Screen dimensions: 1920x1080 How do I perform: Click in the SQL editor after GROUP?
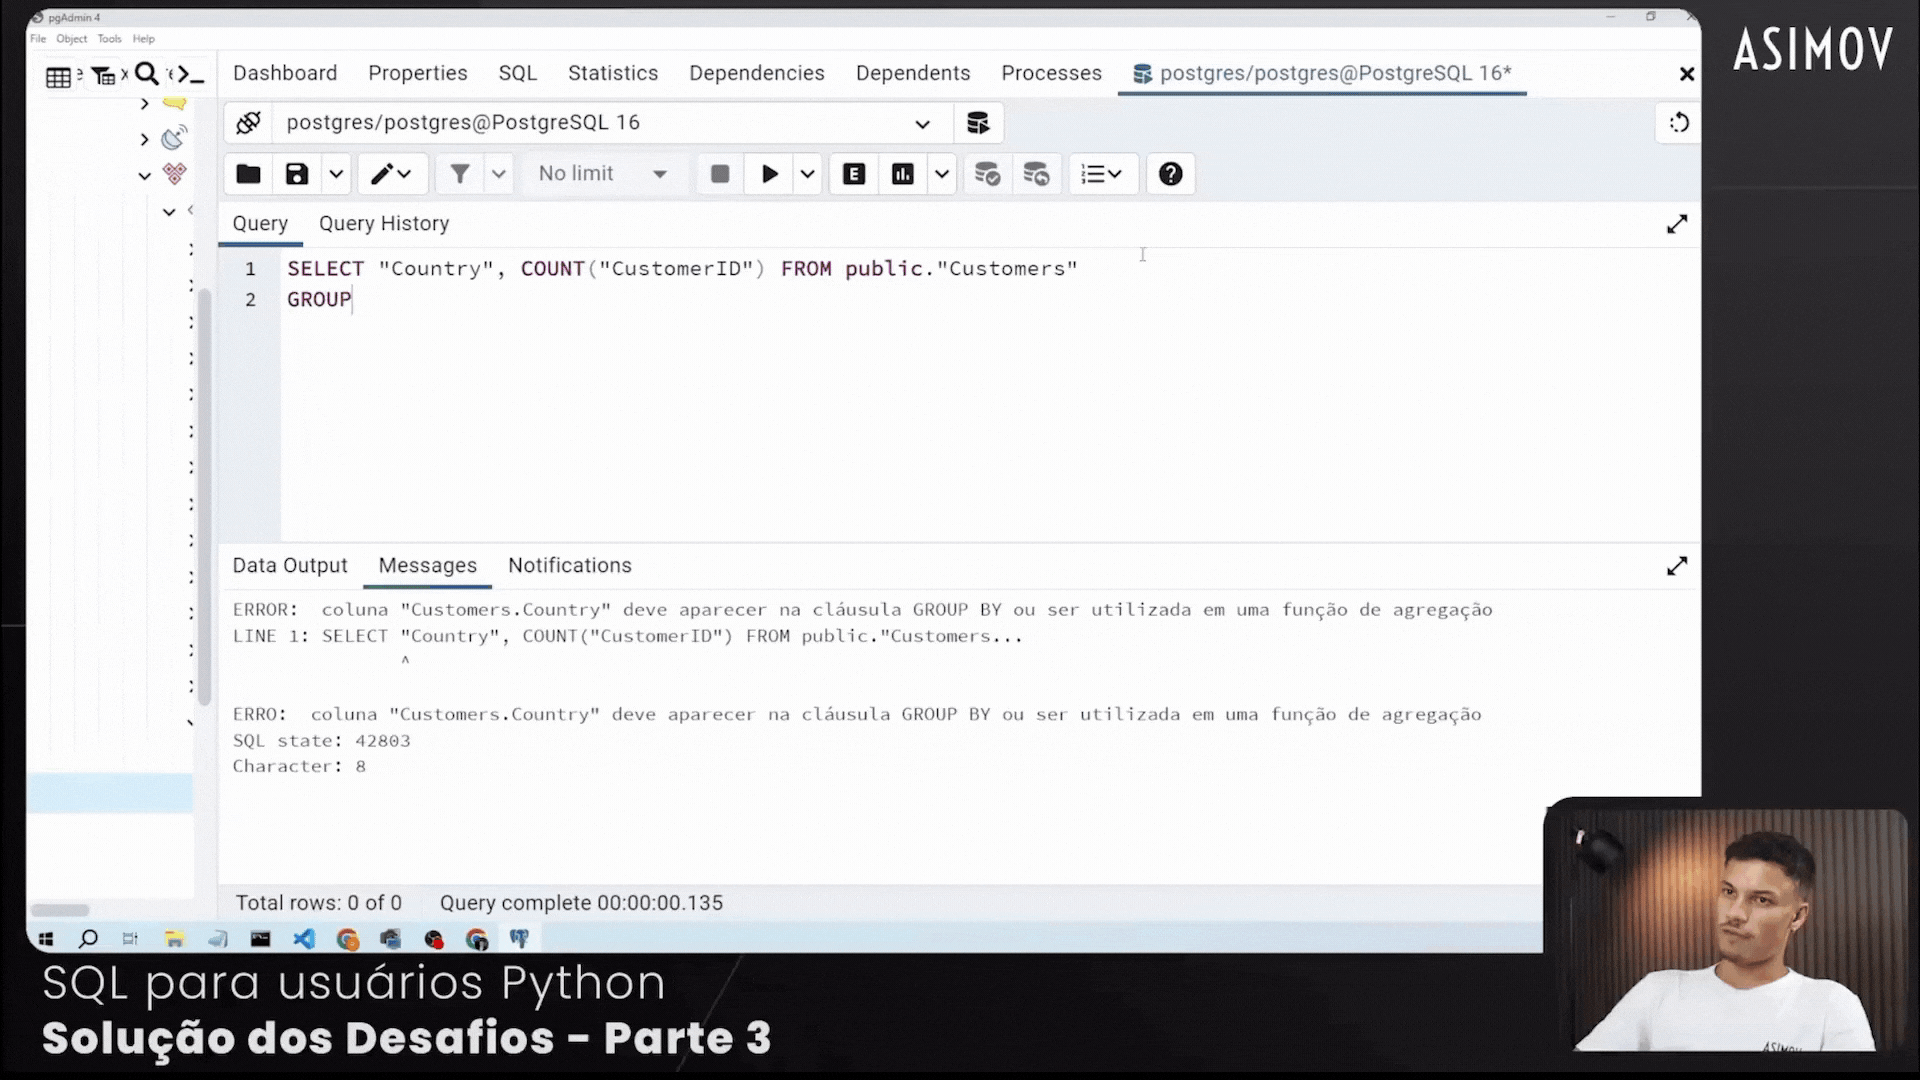[353, 300]
